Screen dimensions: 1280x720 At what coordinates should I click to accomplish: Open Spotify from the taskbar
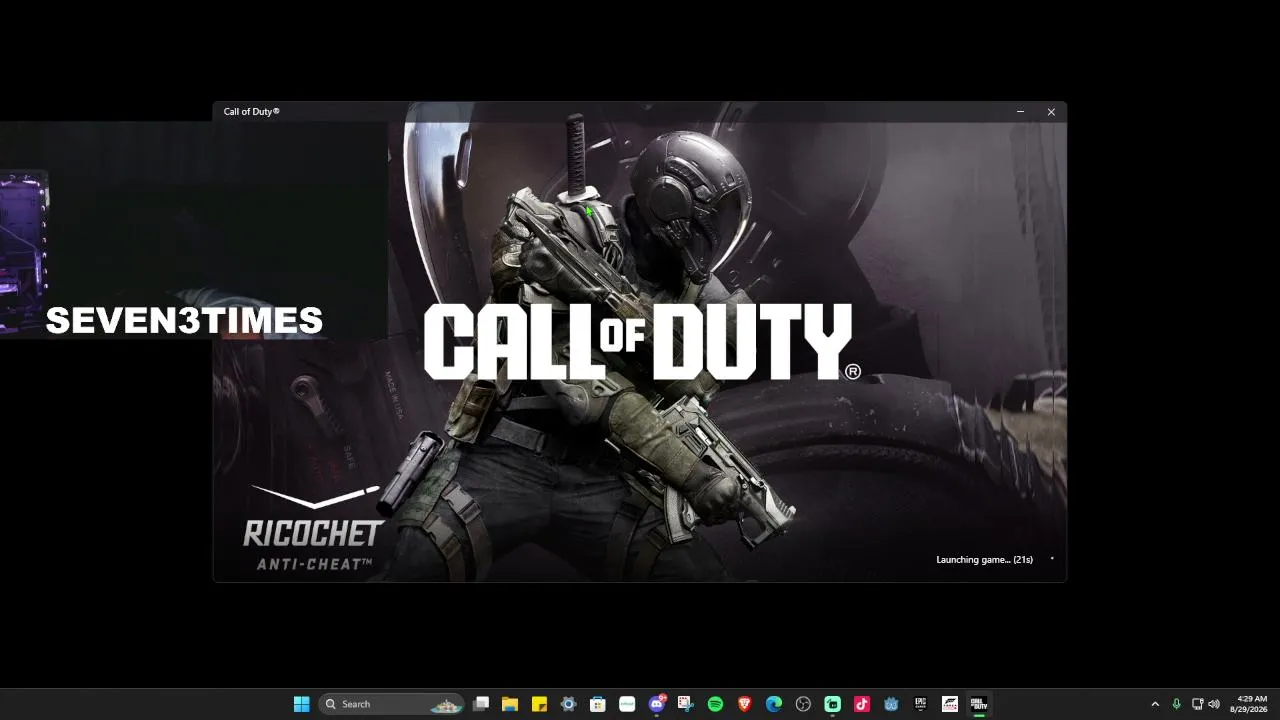coord(715,704)
